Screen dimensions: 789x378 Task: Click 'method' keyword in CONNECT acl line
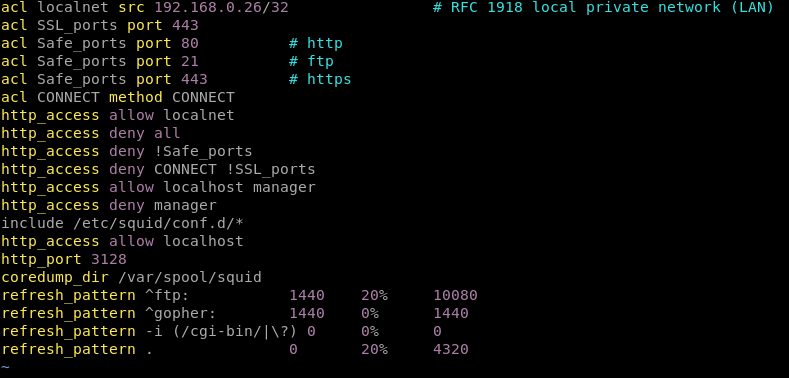(136, 97)
